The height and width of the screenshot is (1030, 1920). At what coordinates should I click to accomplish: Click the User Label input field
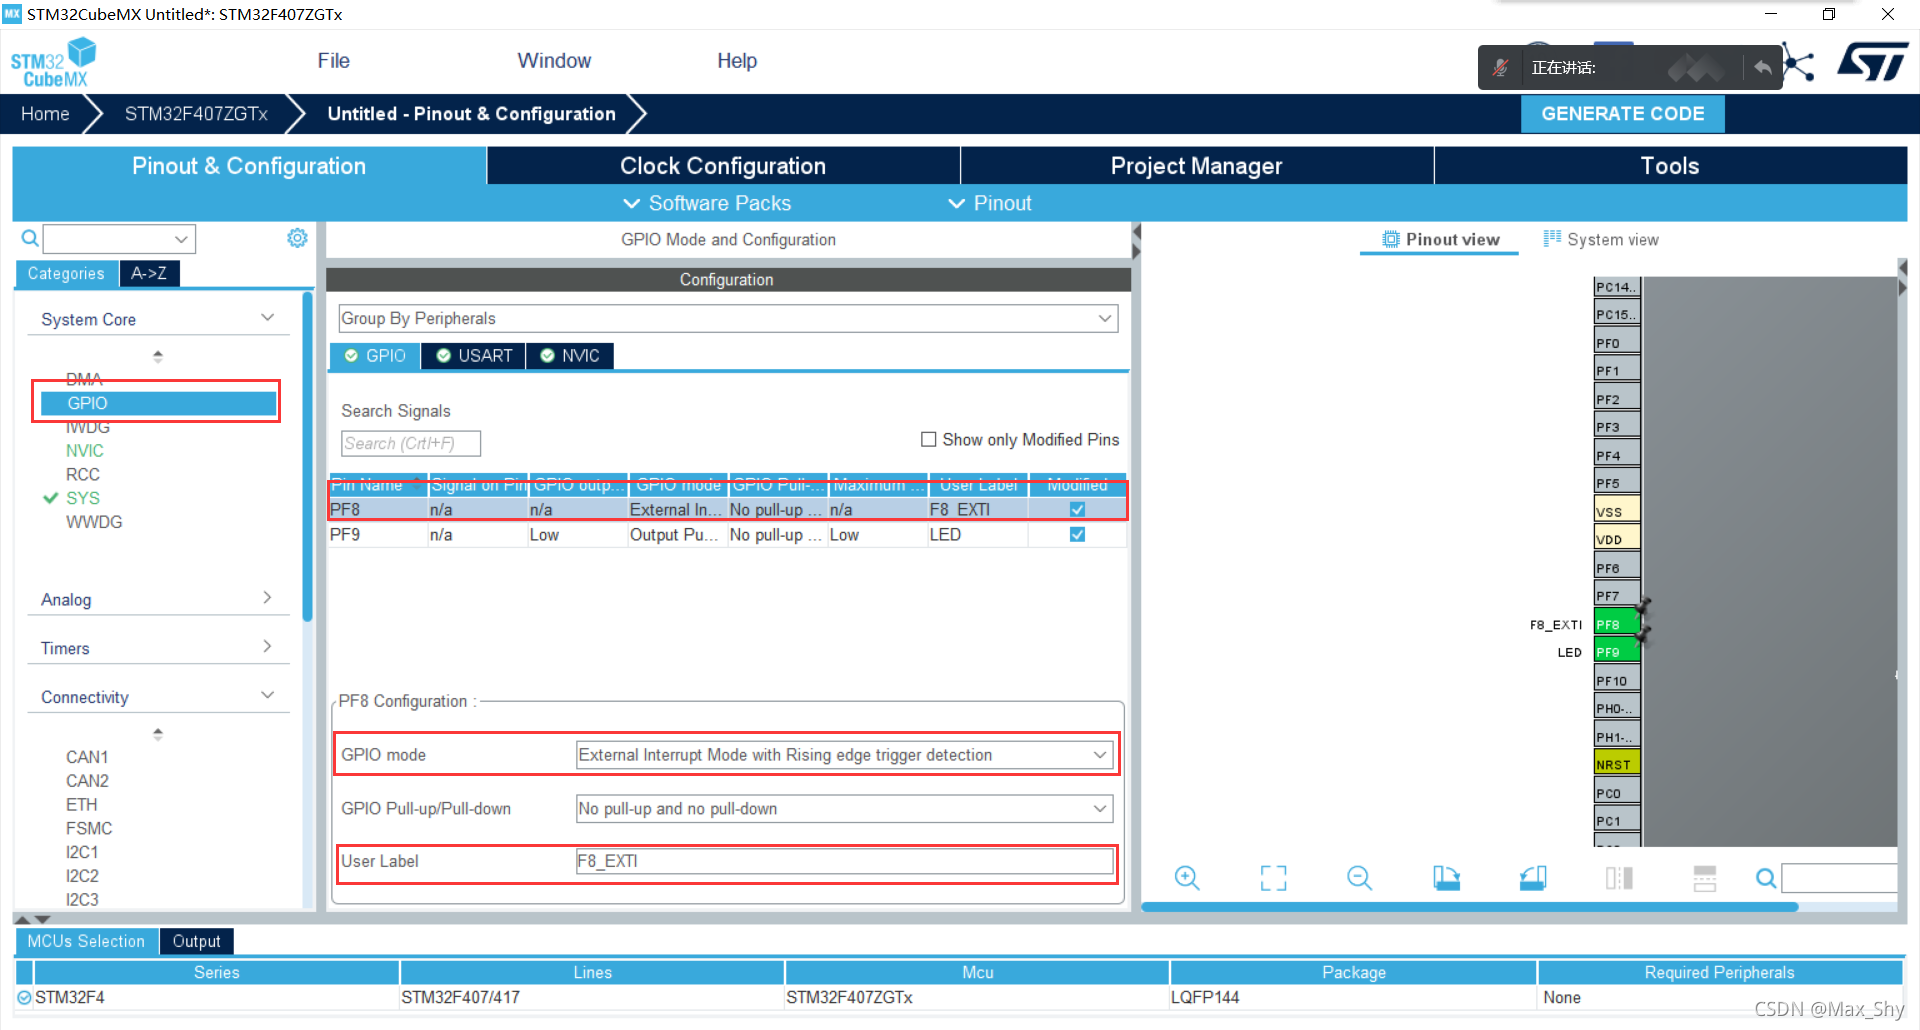click(x=845, y=861)
